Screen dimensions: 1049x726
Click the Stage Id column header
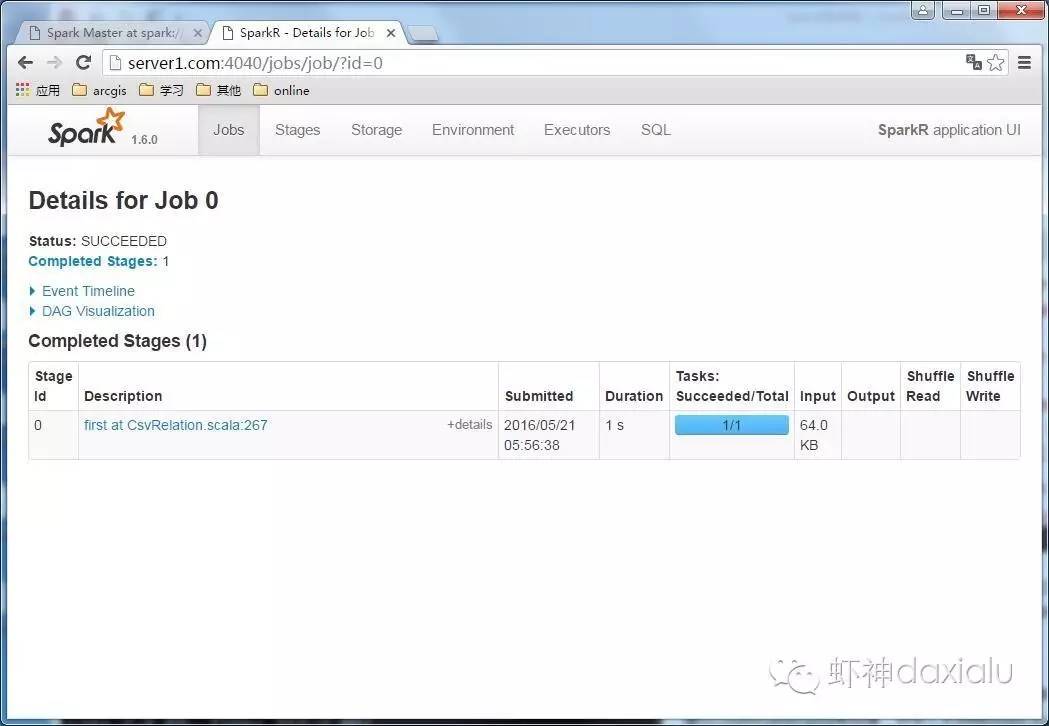coord(53,386)
